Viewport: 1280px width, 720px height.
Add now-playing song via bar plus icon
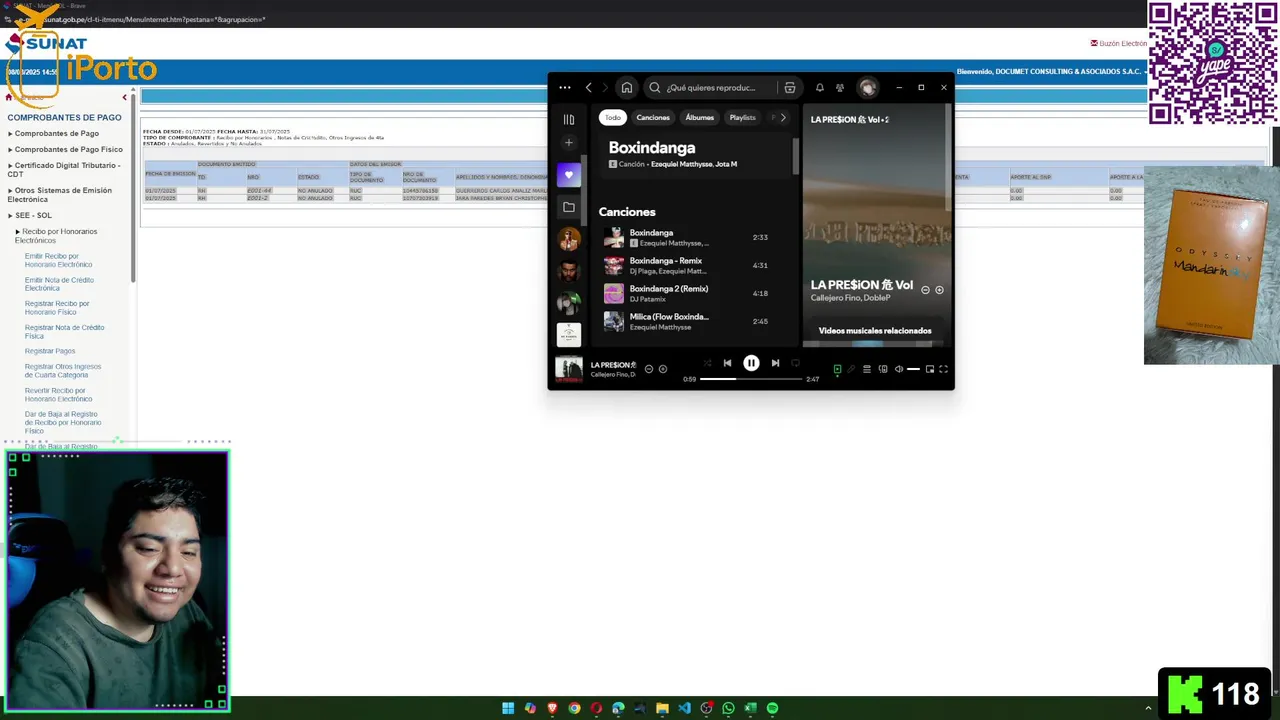[x=662, y=369]
